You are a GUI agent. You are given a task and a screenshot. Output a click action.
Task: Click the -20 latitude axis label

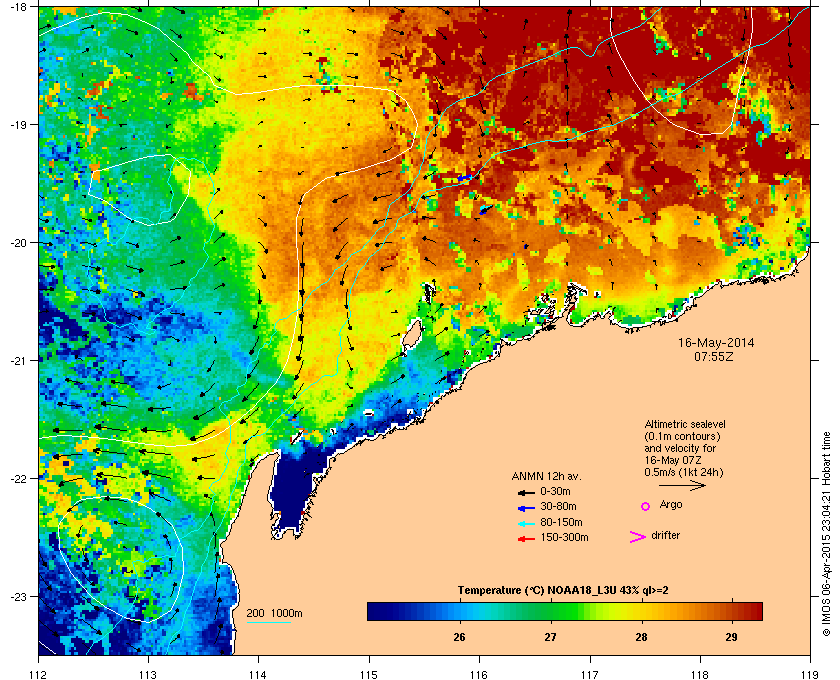click(x=21, y=243)
